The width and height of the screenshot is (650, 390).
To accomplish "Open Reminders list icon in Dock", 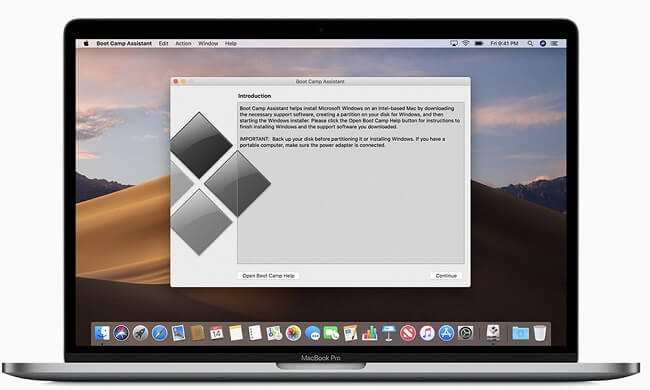I will 255,333.
